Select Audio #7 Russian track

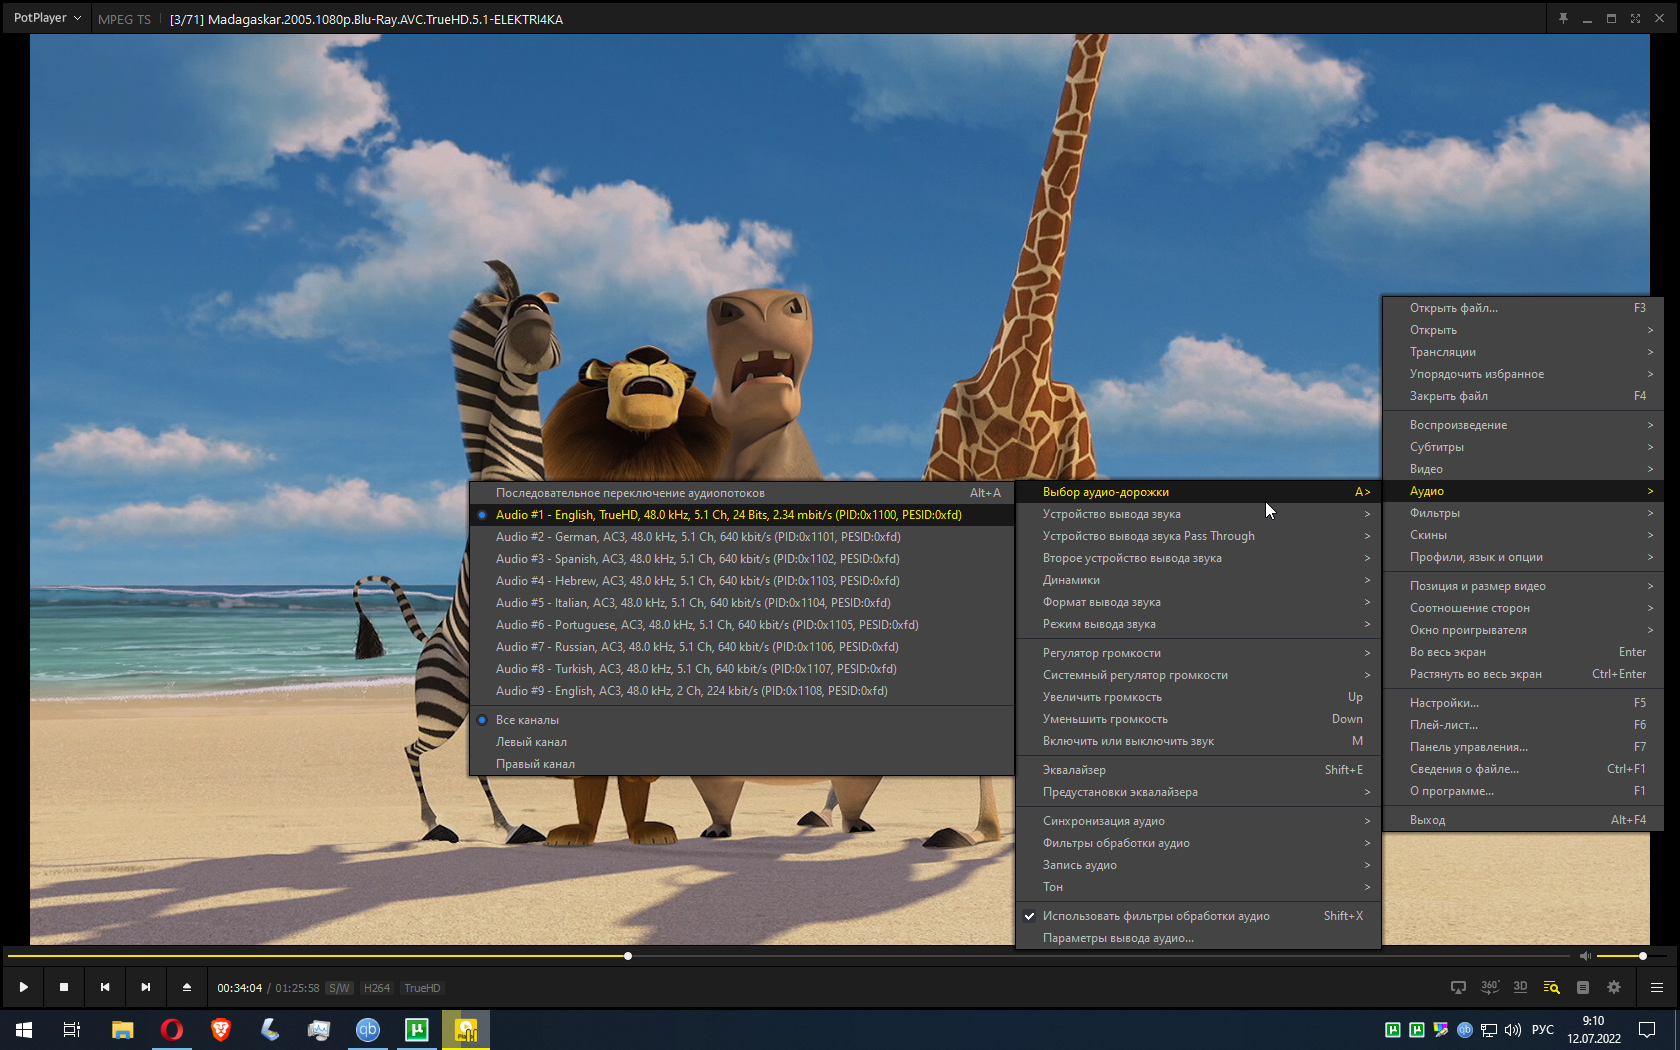tap(696, 647)
